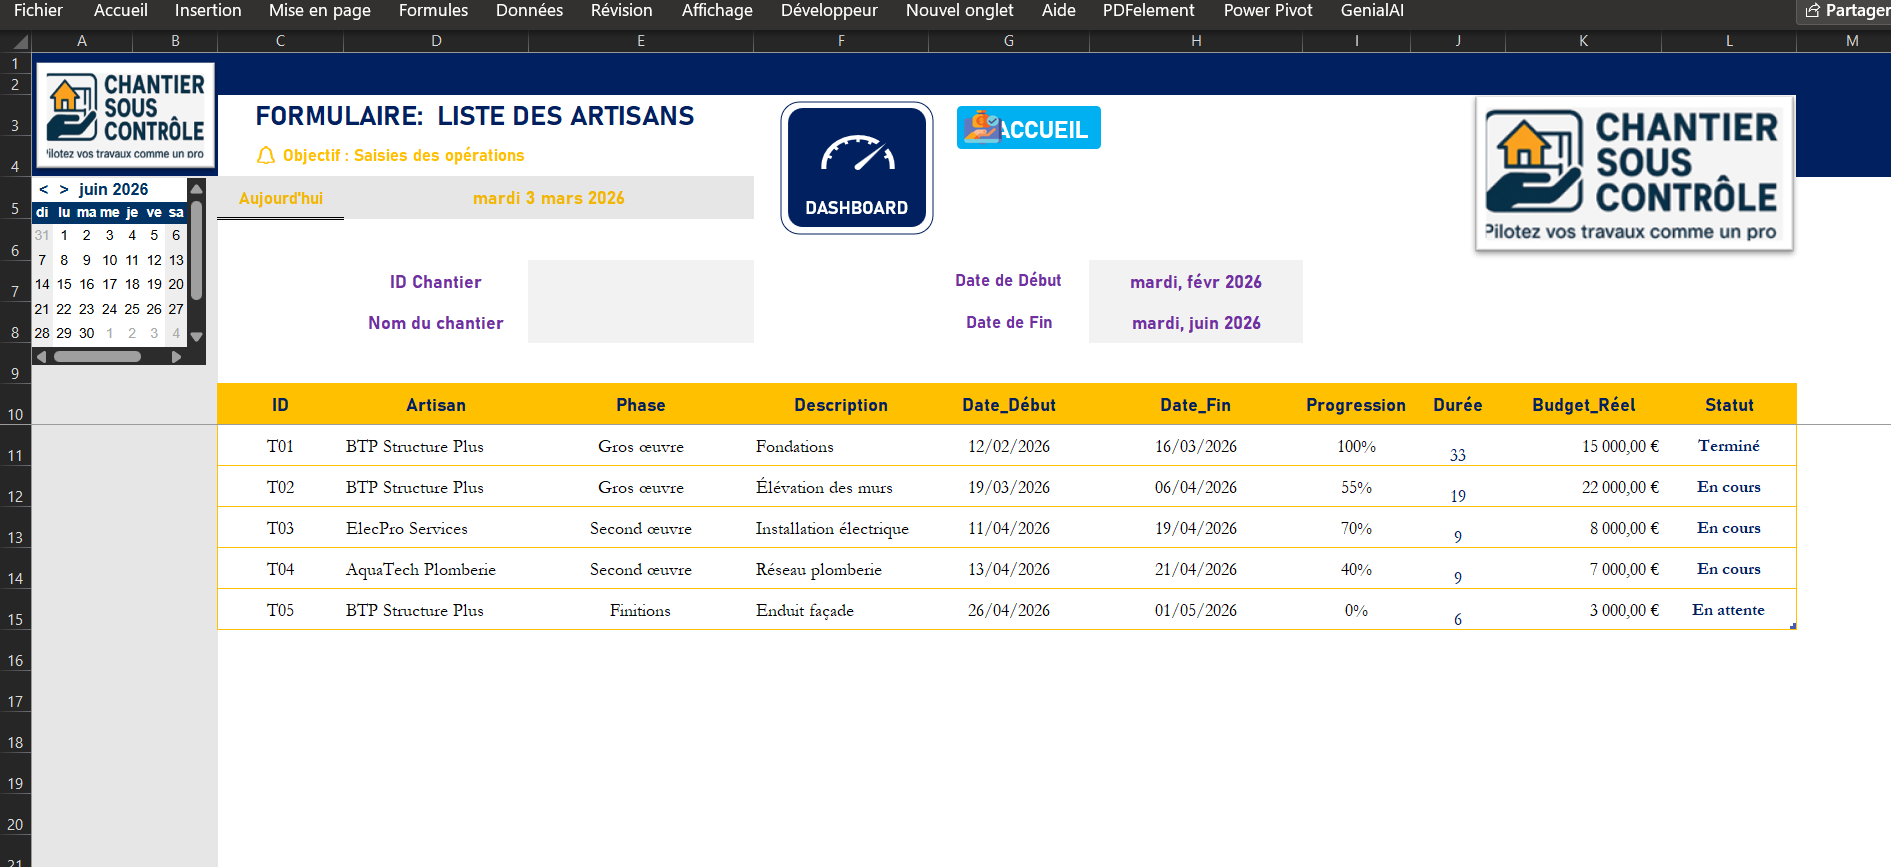The height and width of the screenshot is (867, 1891).
Task: Click the Nom du chantier input cell
Action: click(641, 322)
